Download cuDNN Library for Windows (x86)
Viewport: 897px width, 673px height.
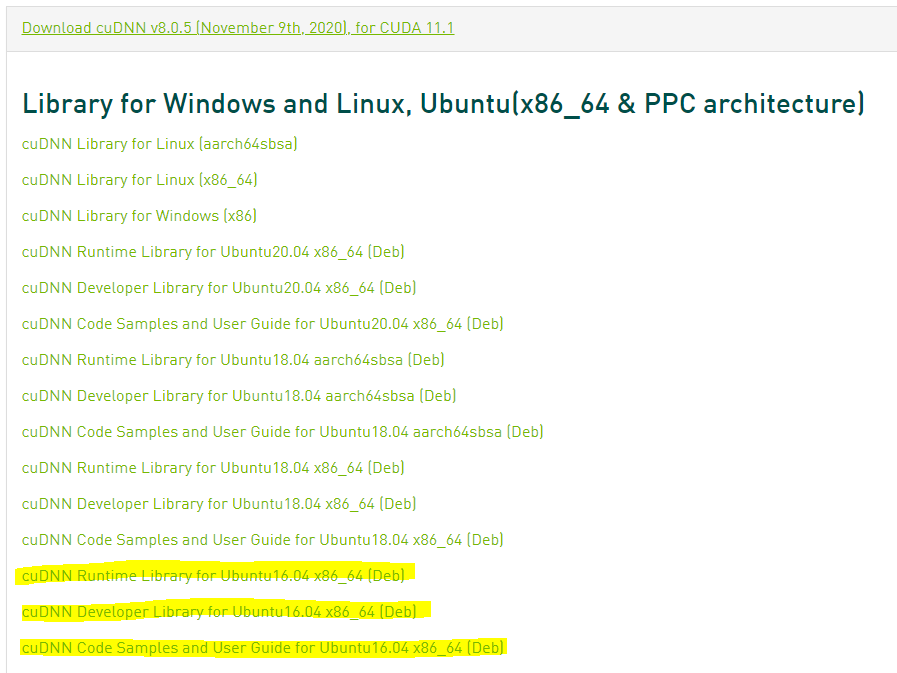click(x=139, y=216)
